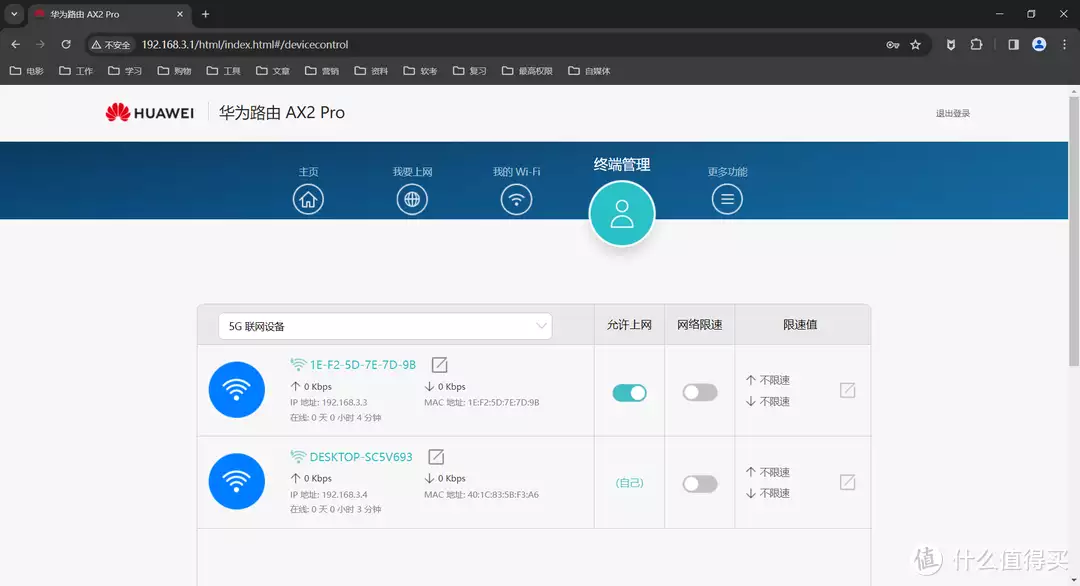Edit speed limit values for 1E-F2-5D-7E-7D-9B
Image resolution: width=1080 pixels, height=586 pixels.
click(847, 390)
